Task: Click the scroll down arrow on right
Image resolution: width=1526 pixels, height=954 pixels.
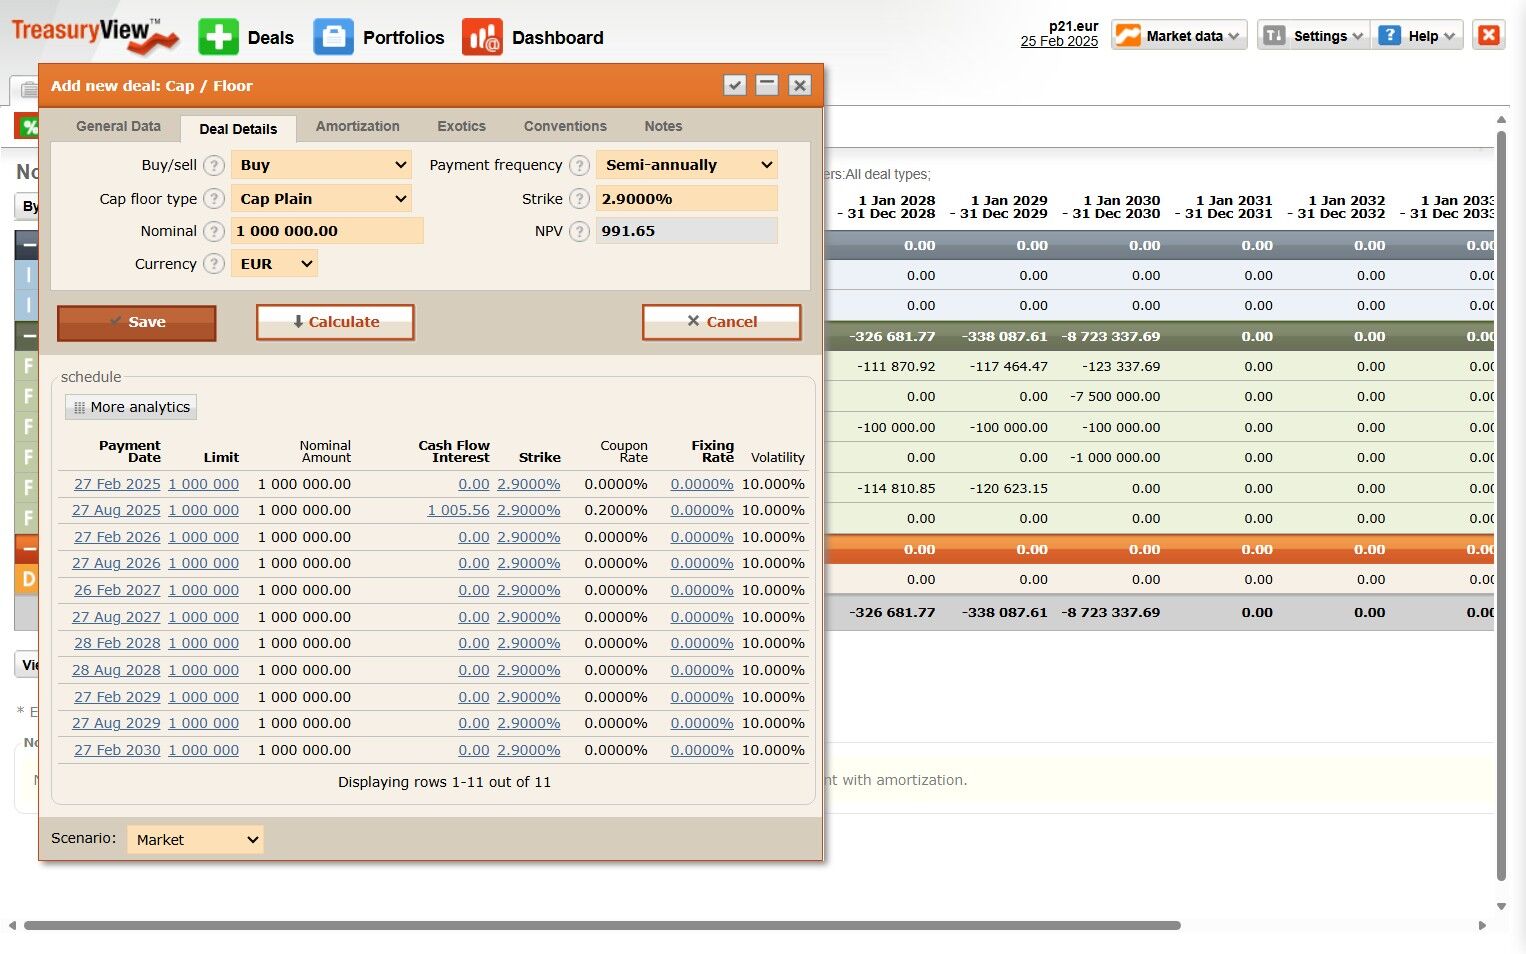Action: coord(1501,907)
